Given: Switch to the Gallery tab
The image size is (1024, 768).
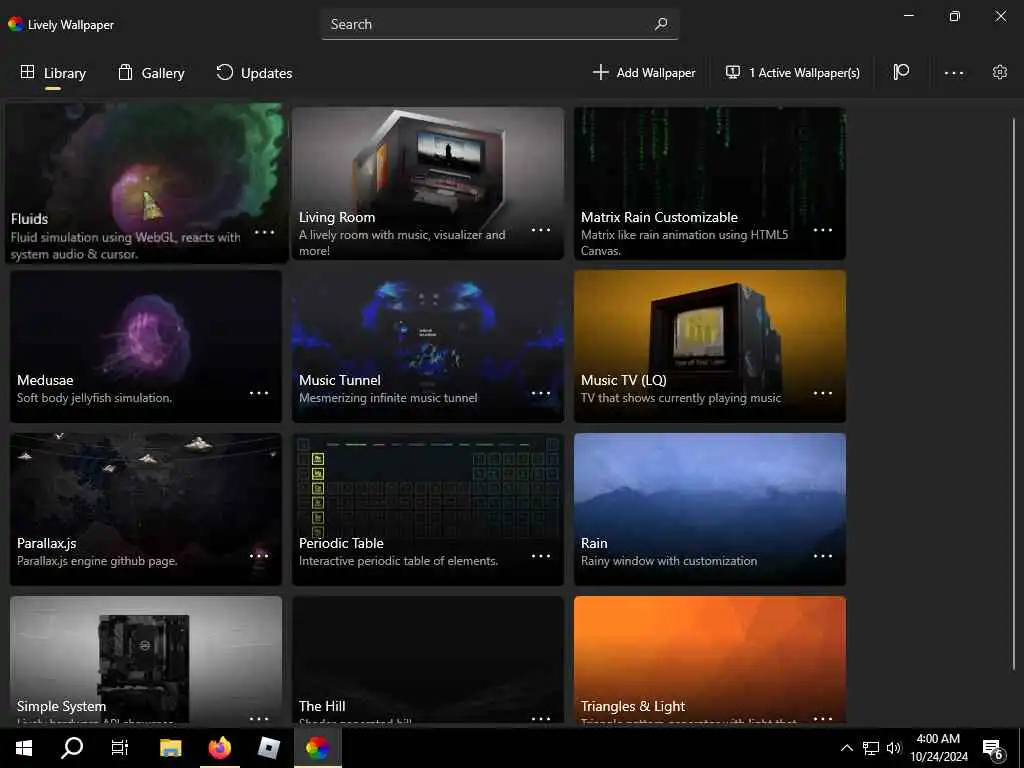Looking at the screenshot, I should coord(151,72).
